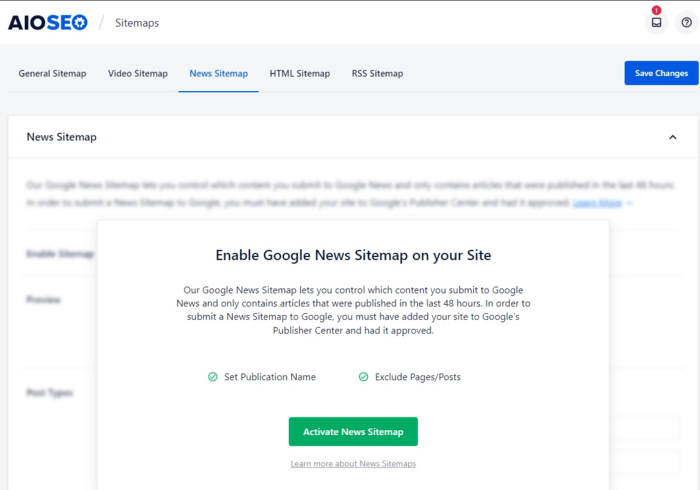Switch to the General Sitemap tab
This screenshot has width=700, height=490.
coord(52,73)
